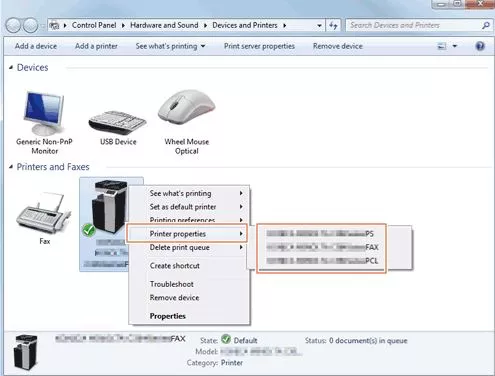Click the 'Default' state text
This screenshot has height=376, width=495.
pos(245,341)
